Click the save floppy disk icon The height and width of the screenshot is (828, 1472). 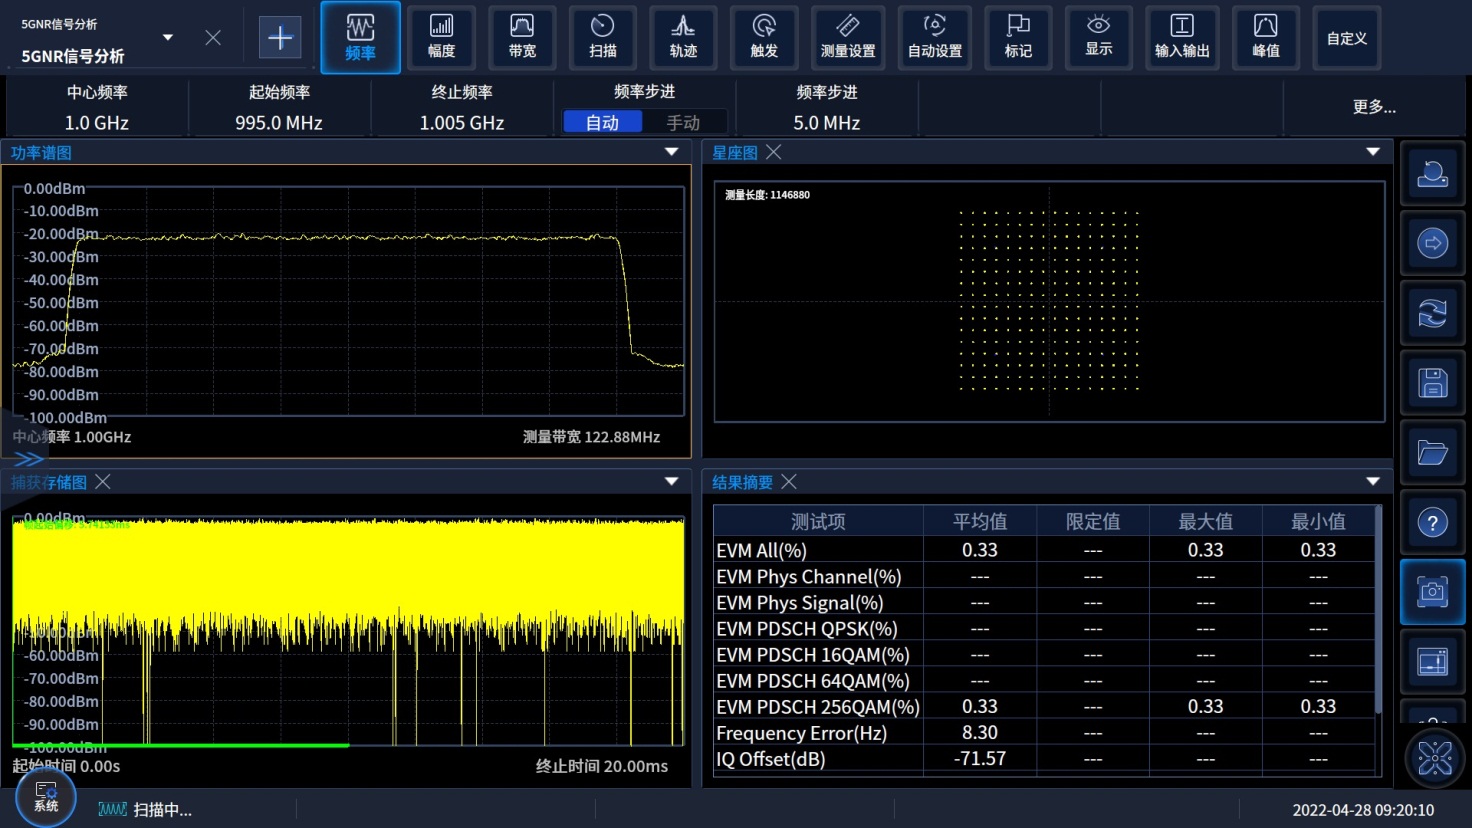point(1432,383)
